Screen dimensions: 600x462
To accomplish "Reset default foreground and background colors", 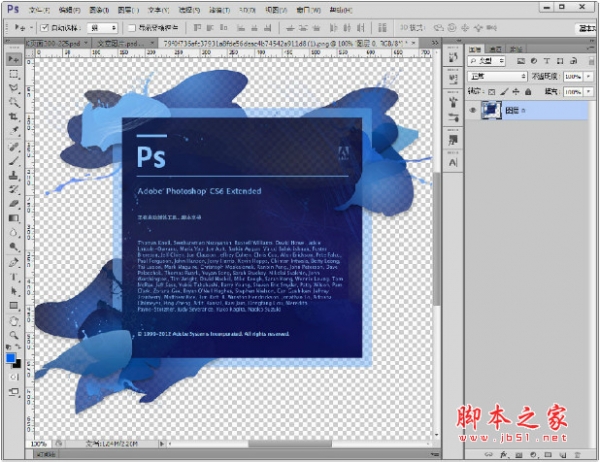I will [9, 347].
